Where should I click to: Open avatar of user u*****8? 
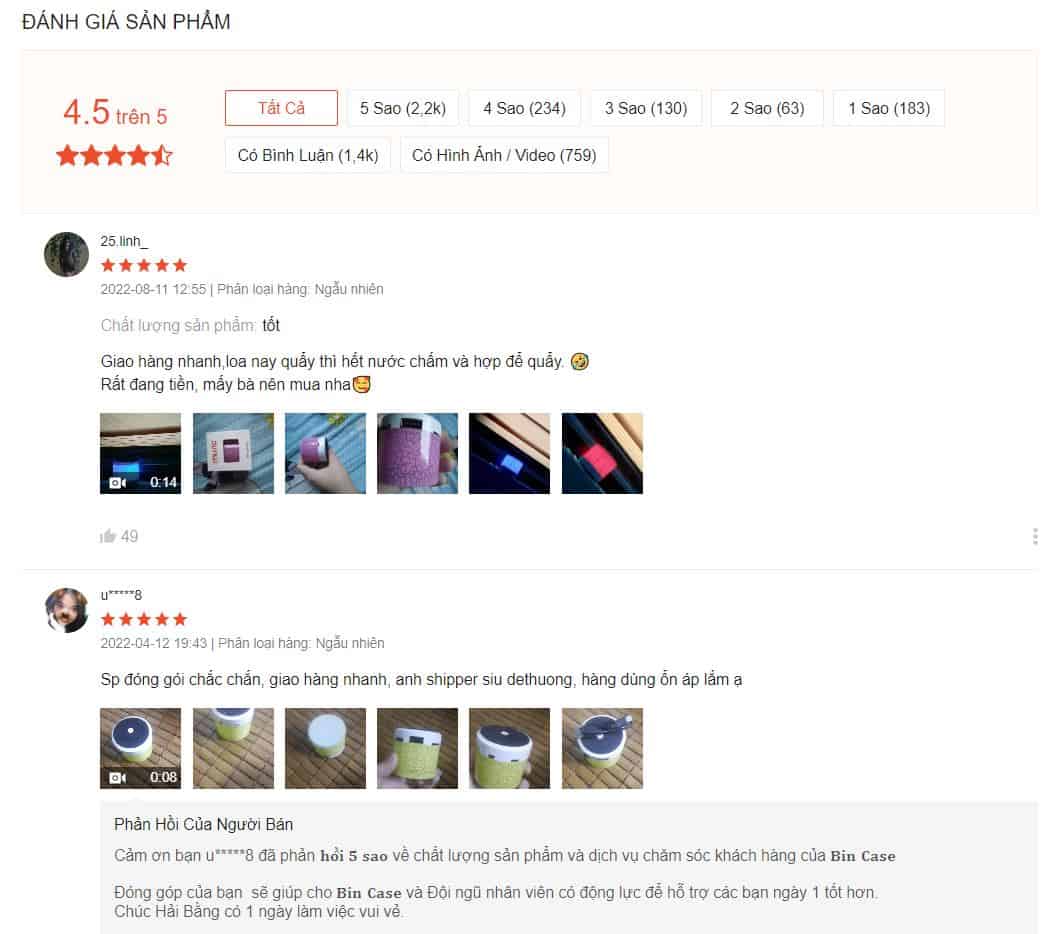pos(66,610)
